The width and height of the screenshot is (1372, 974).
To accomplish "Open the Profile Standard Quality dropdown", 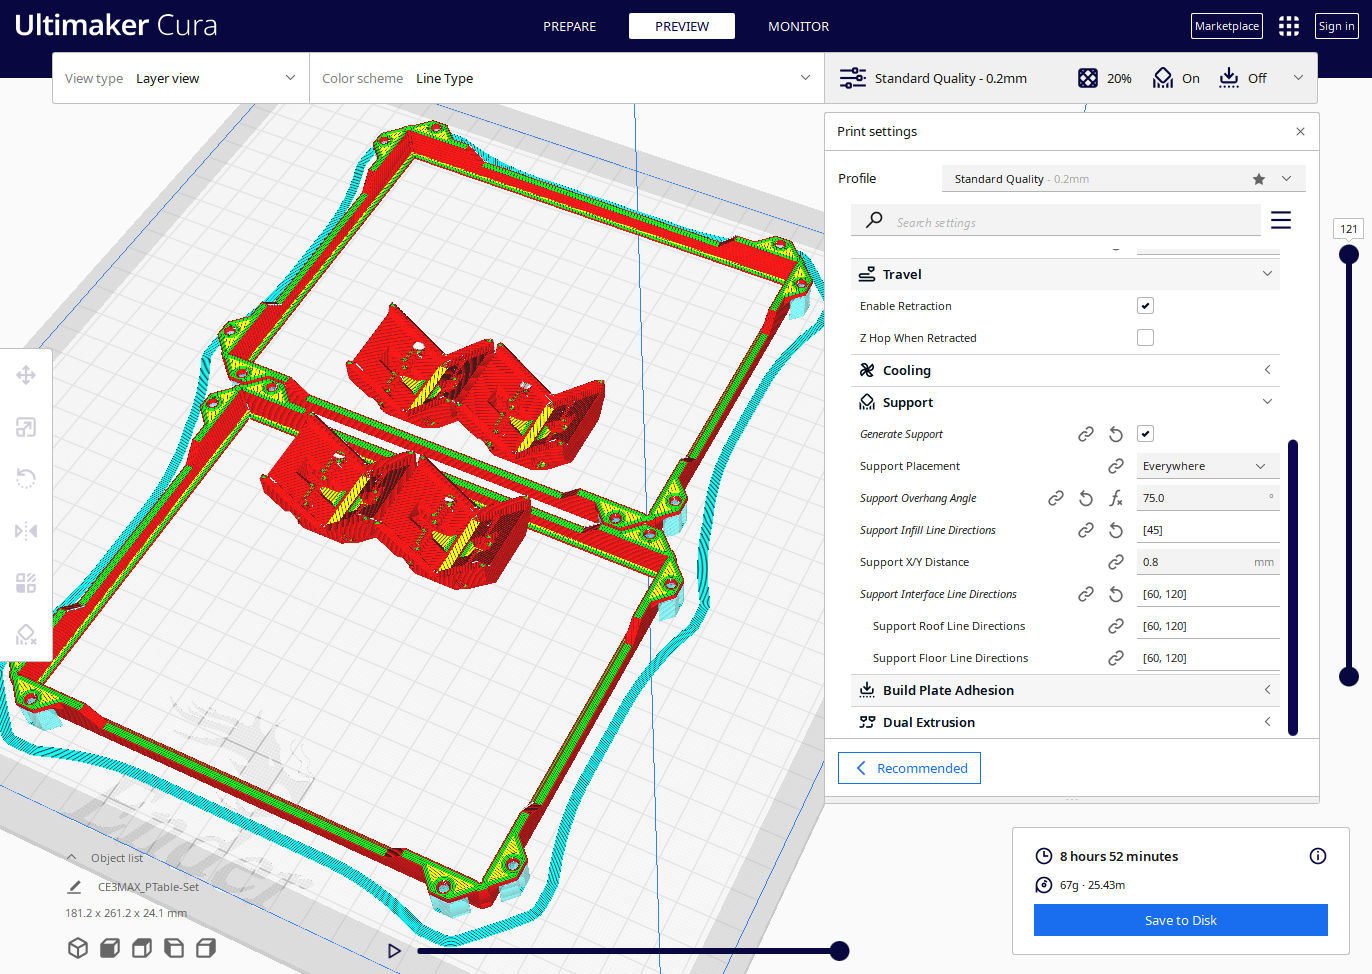I will coord(1123,179).
